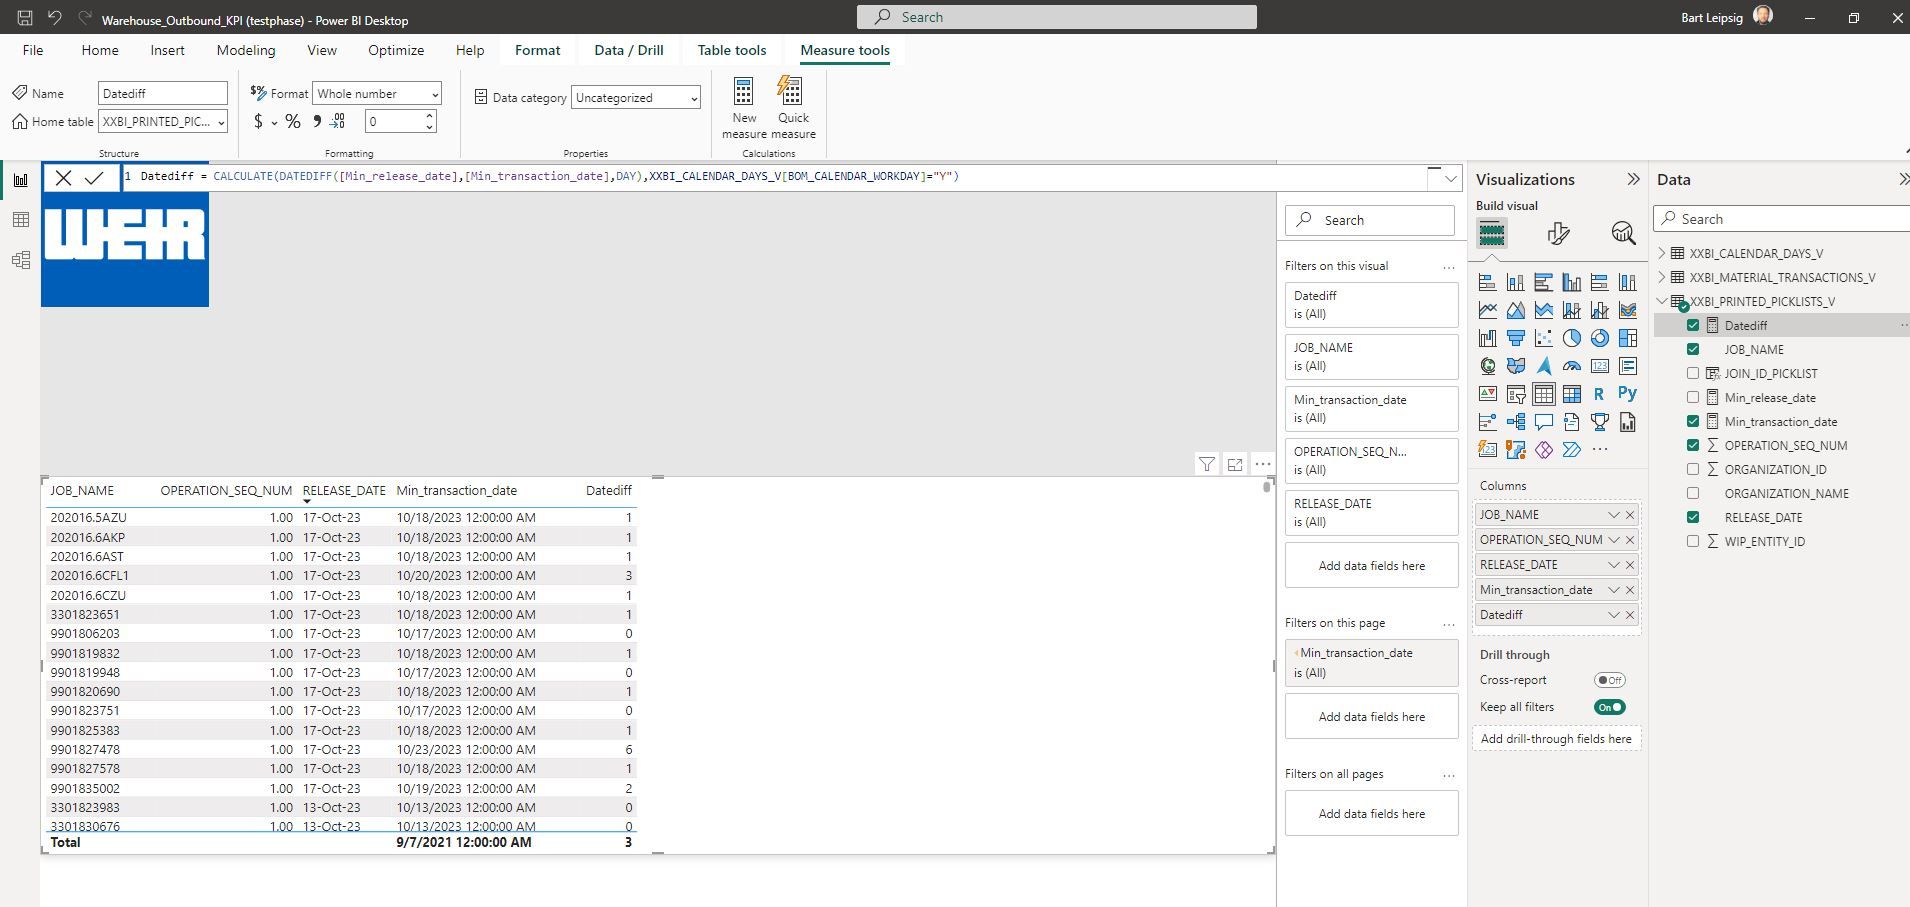The height and width of the screenshot is (907, 1910).
Task: Open the Format Whole number dropdown
Action: [377, 93]
